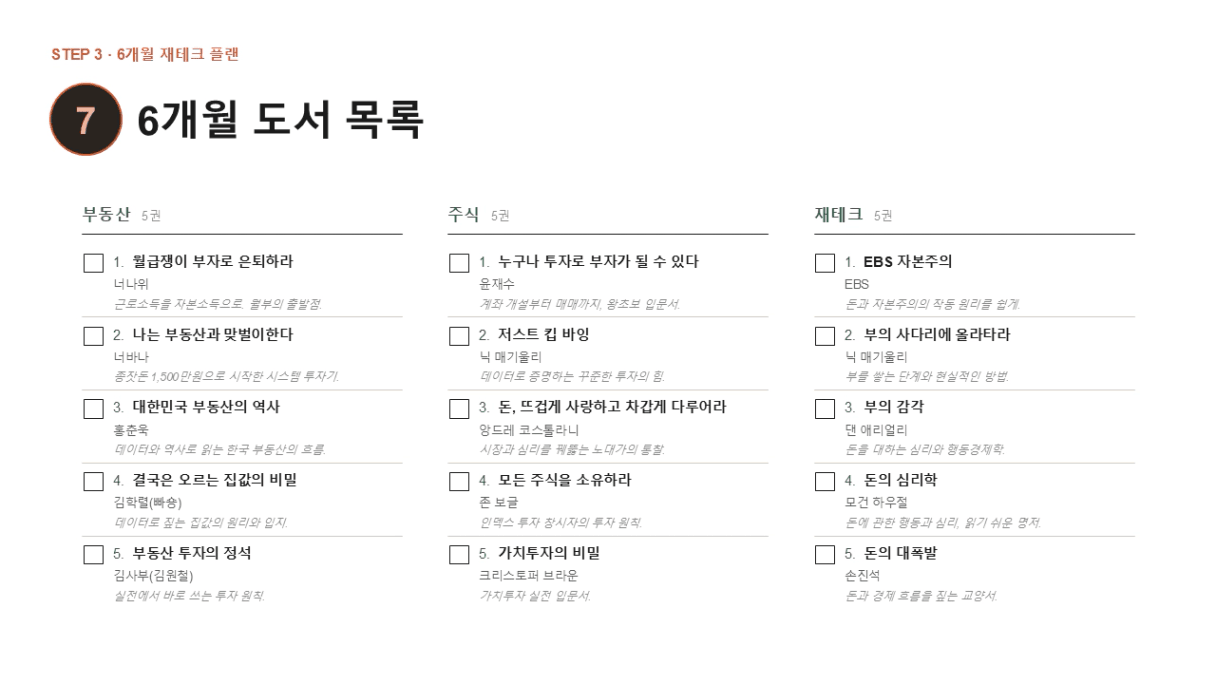The width and height of the screenshot is (1216, 684).
Task: Select the 주식 category heading
Action: (464, 215)
